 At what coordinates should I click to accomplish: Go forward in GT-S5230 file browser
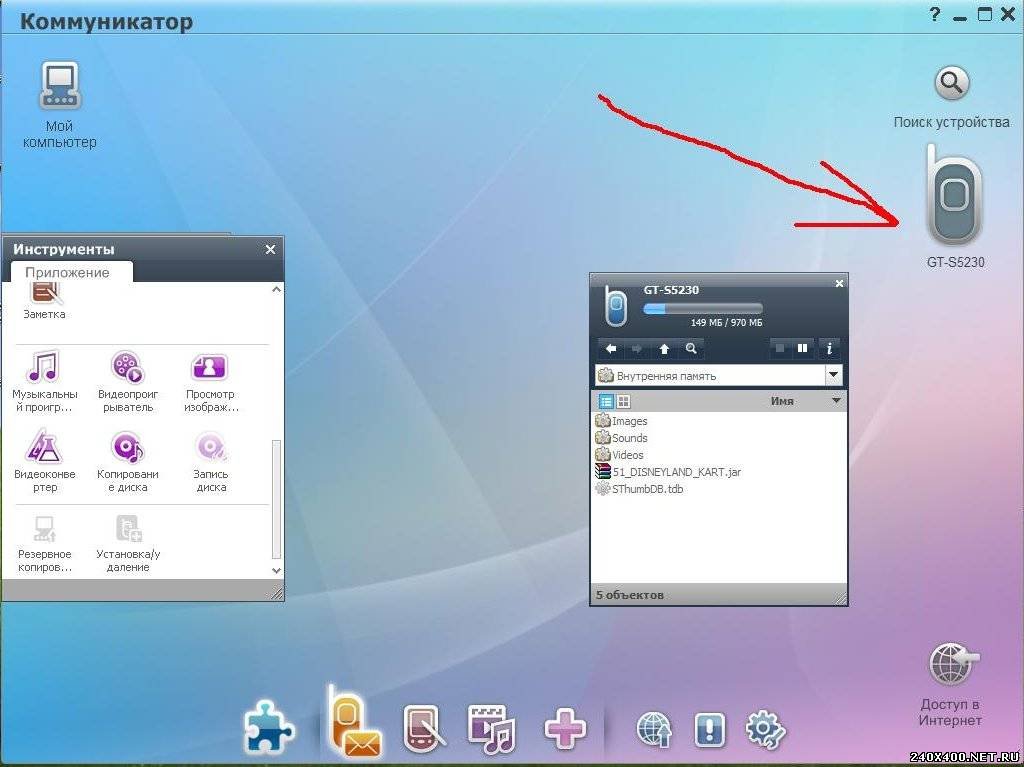[637, 349]
